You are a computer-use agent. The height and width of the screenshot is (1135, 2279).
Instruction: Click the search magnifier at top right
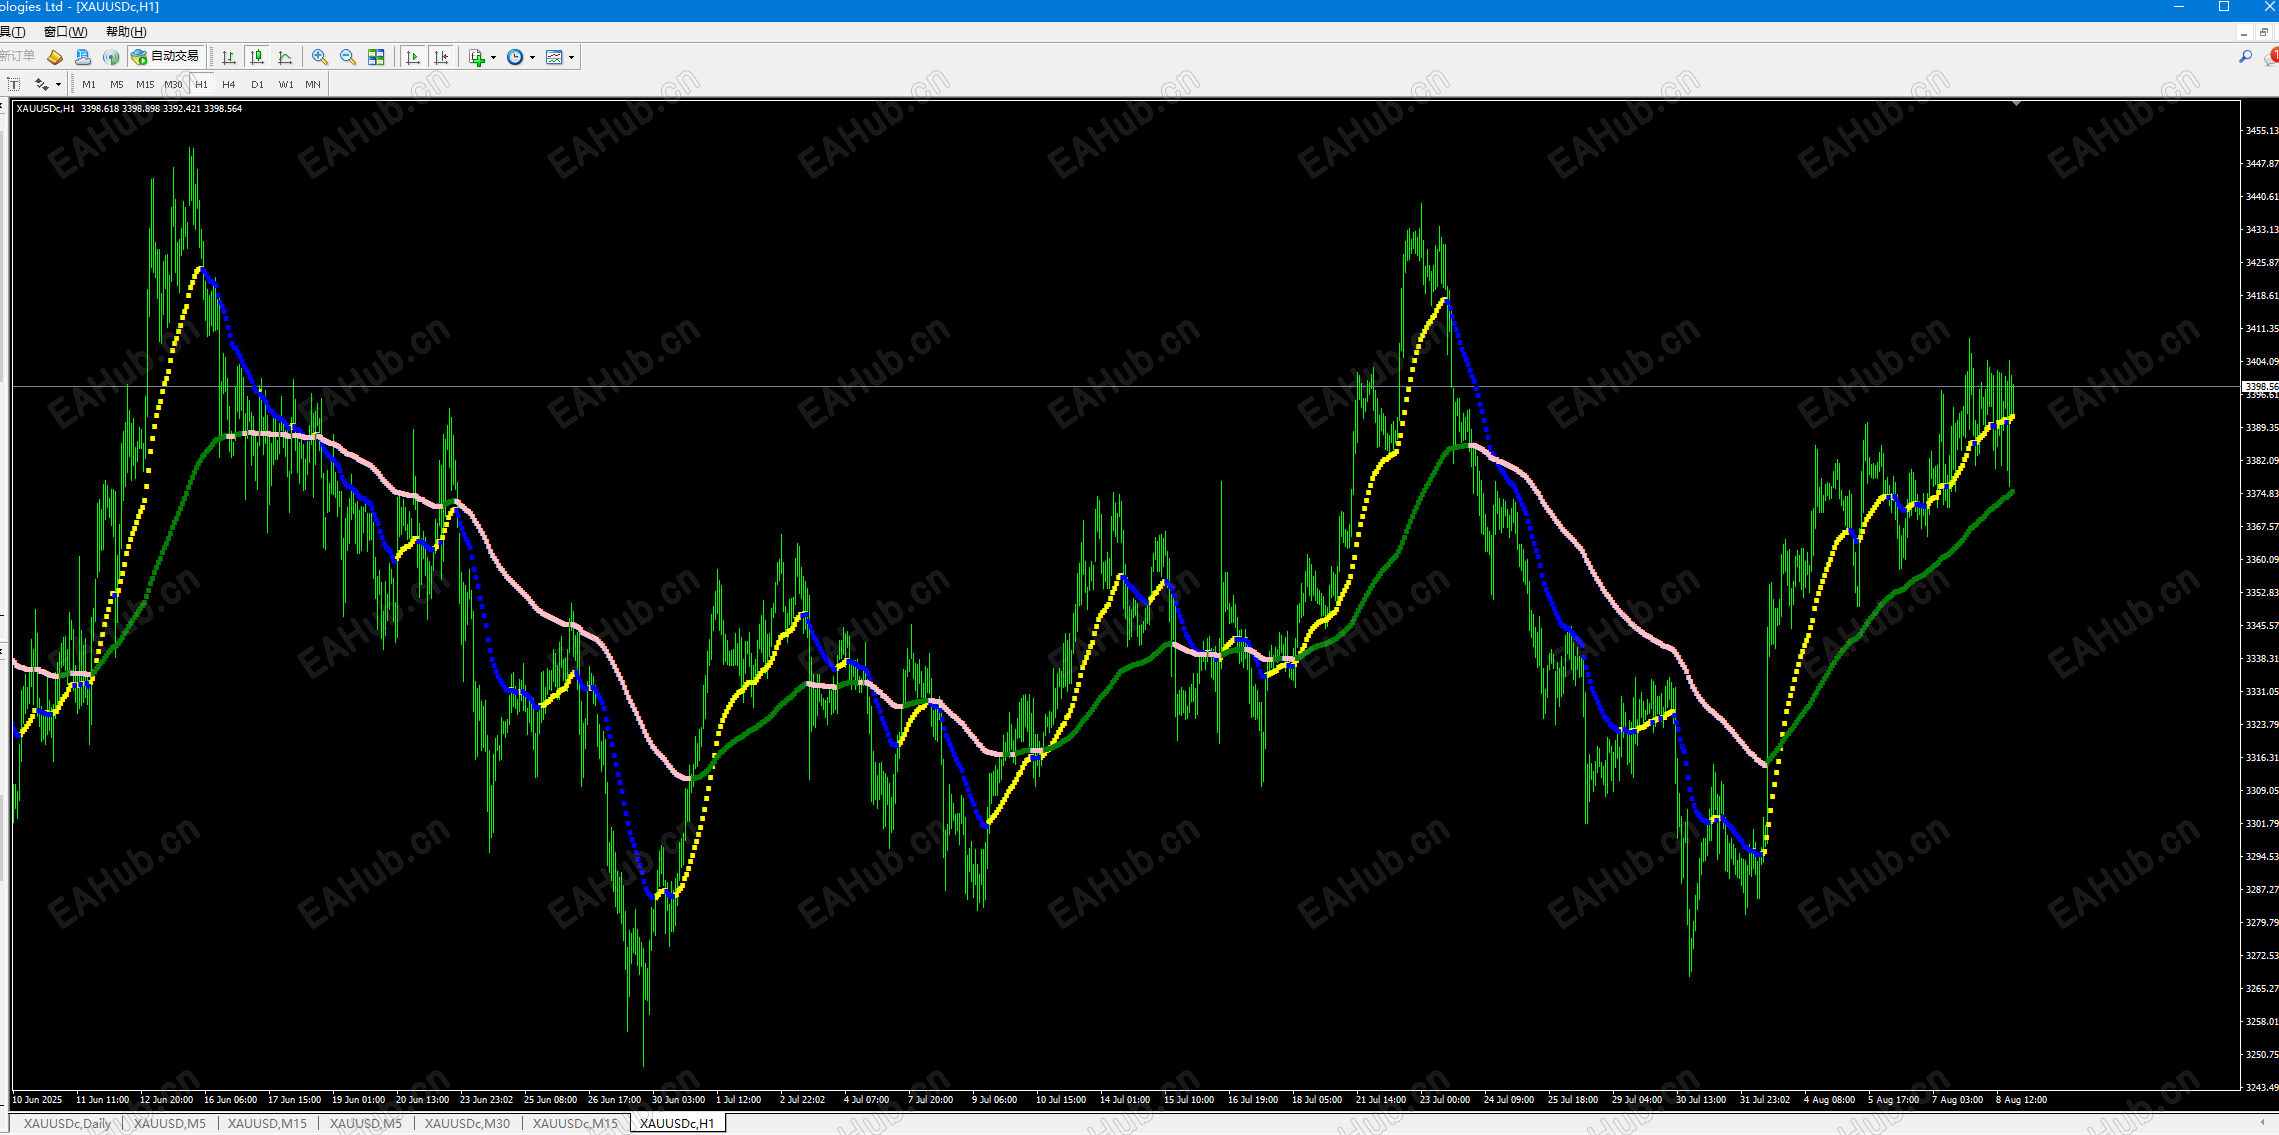pos(2245,57)
